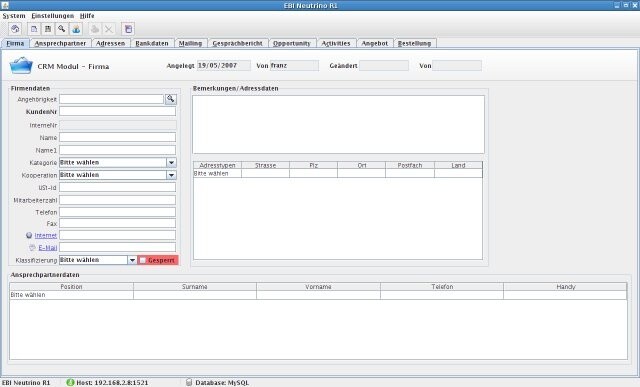
Task: Click the Internet address input field
Action: coord(118,235)
